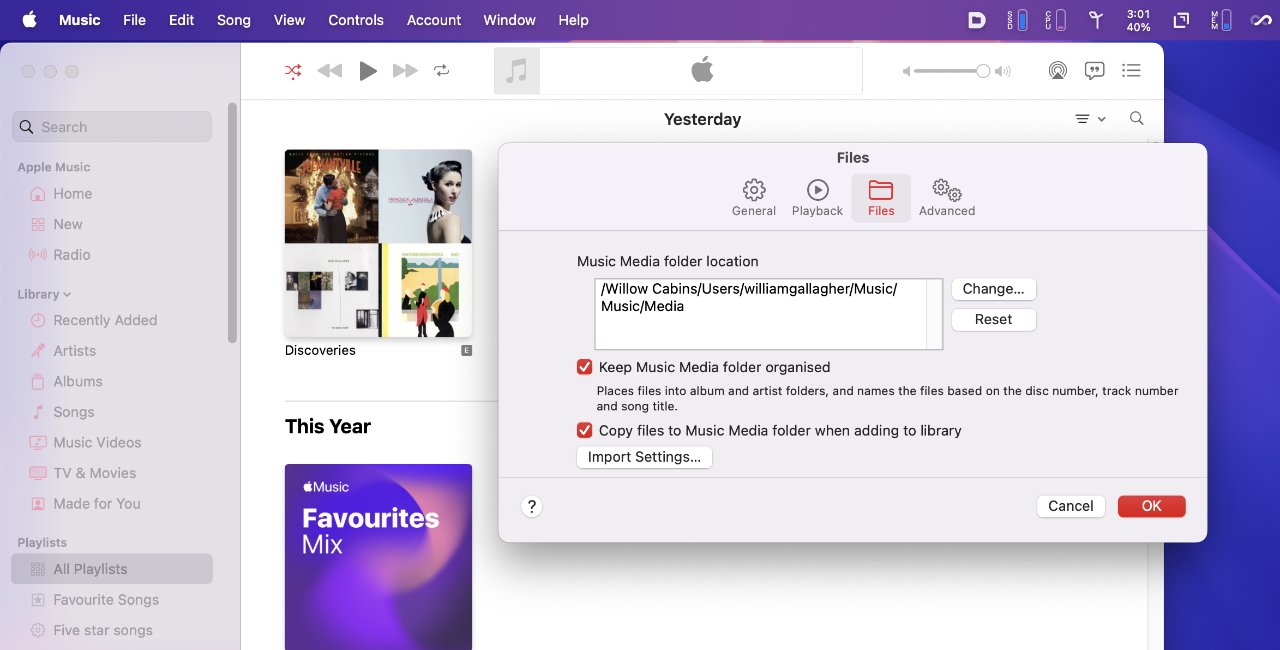
Task: Toggle shuffle in the Music toolbar
Action: coord(292,71)
